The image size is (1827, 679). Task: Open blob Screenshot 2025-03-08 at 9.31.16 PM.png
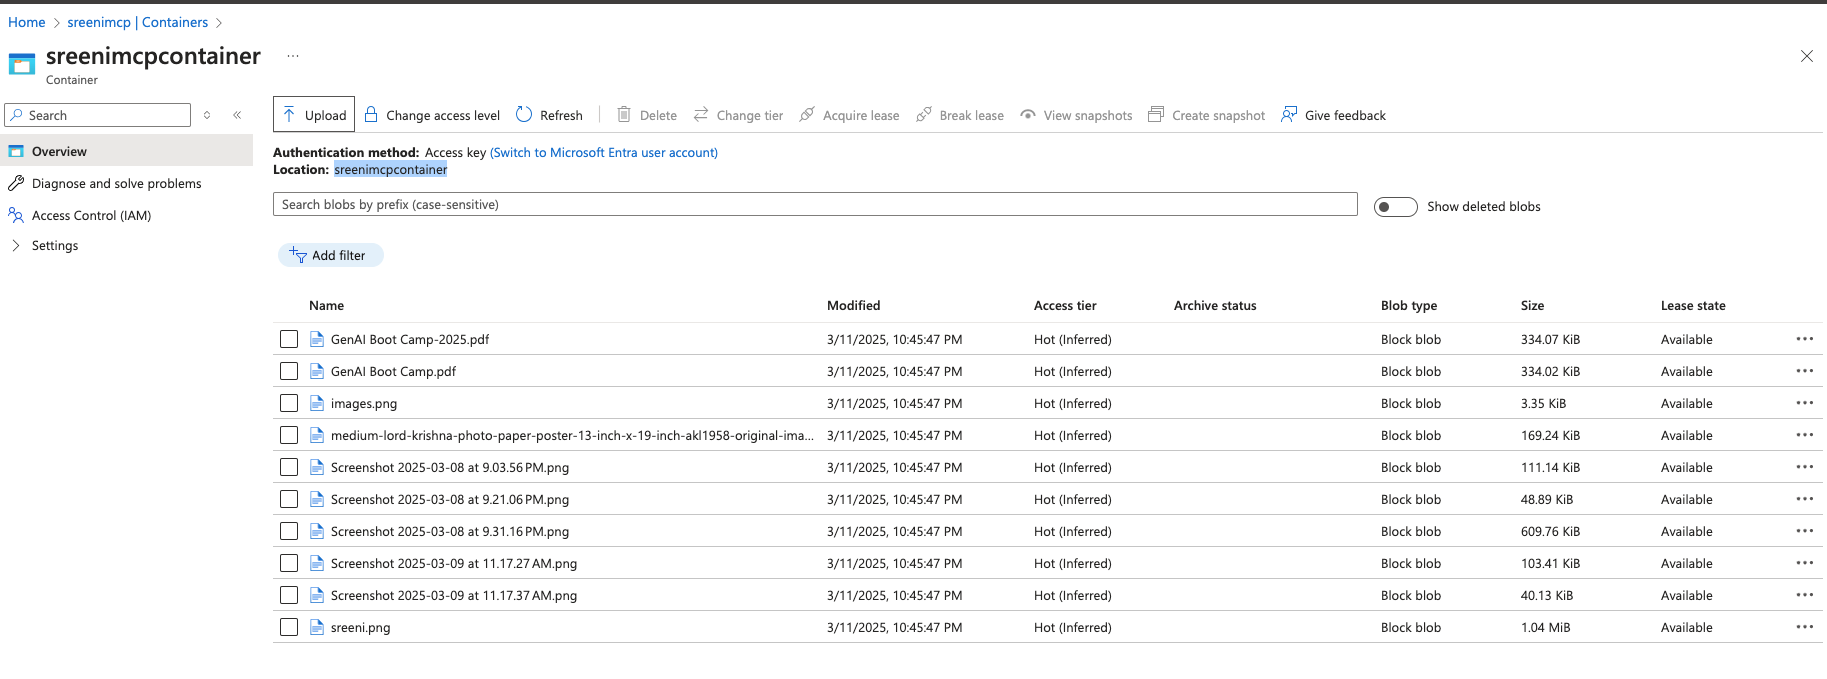coord(450,531)
